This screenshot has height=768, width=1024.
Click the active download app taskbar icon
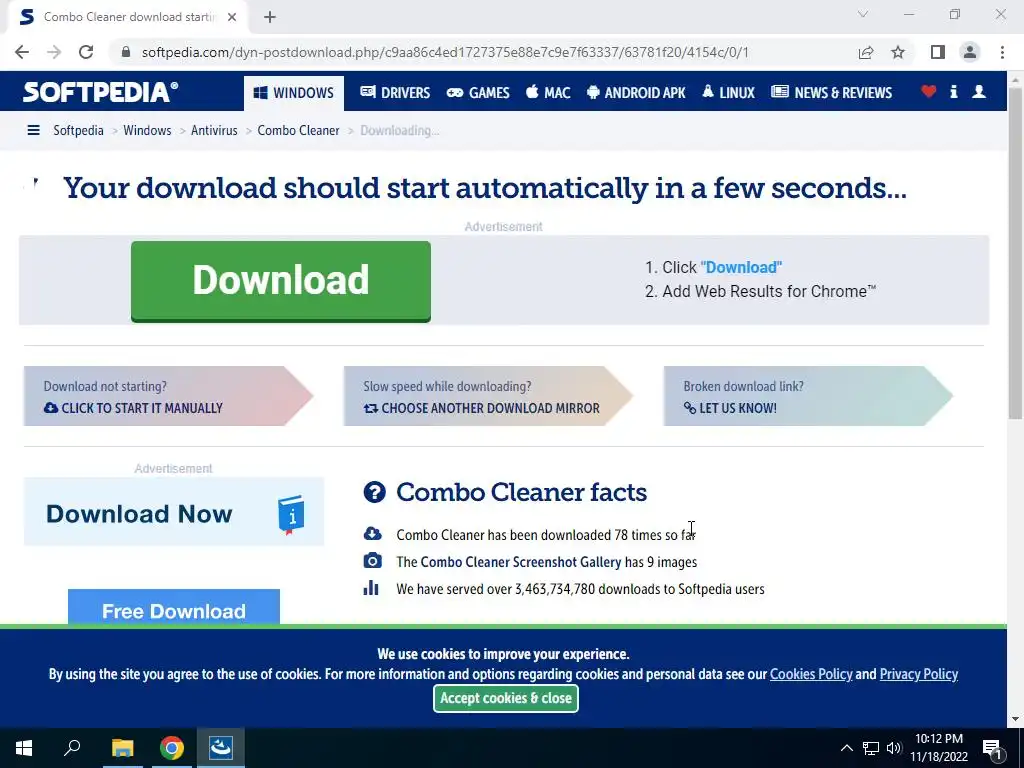[x=221, y=748]
